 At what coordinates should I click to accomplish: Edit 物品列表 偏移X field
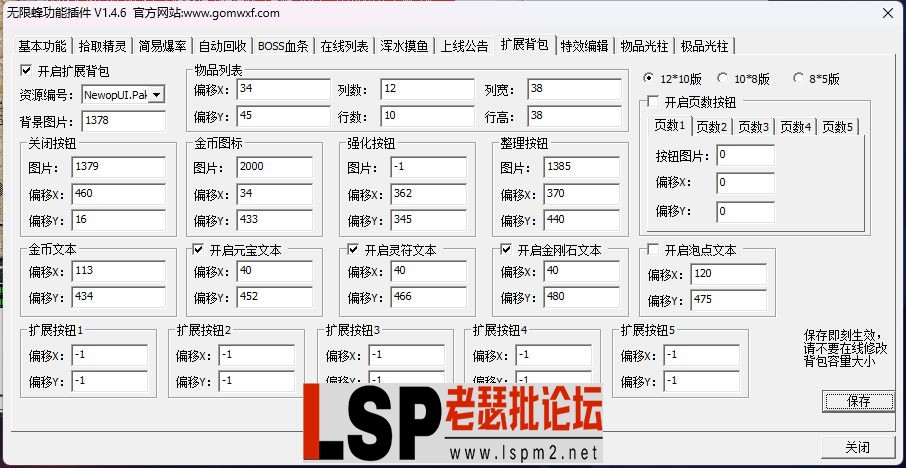pyautogui.click(x=284, y=90)
